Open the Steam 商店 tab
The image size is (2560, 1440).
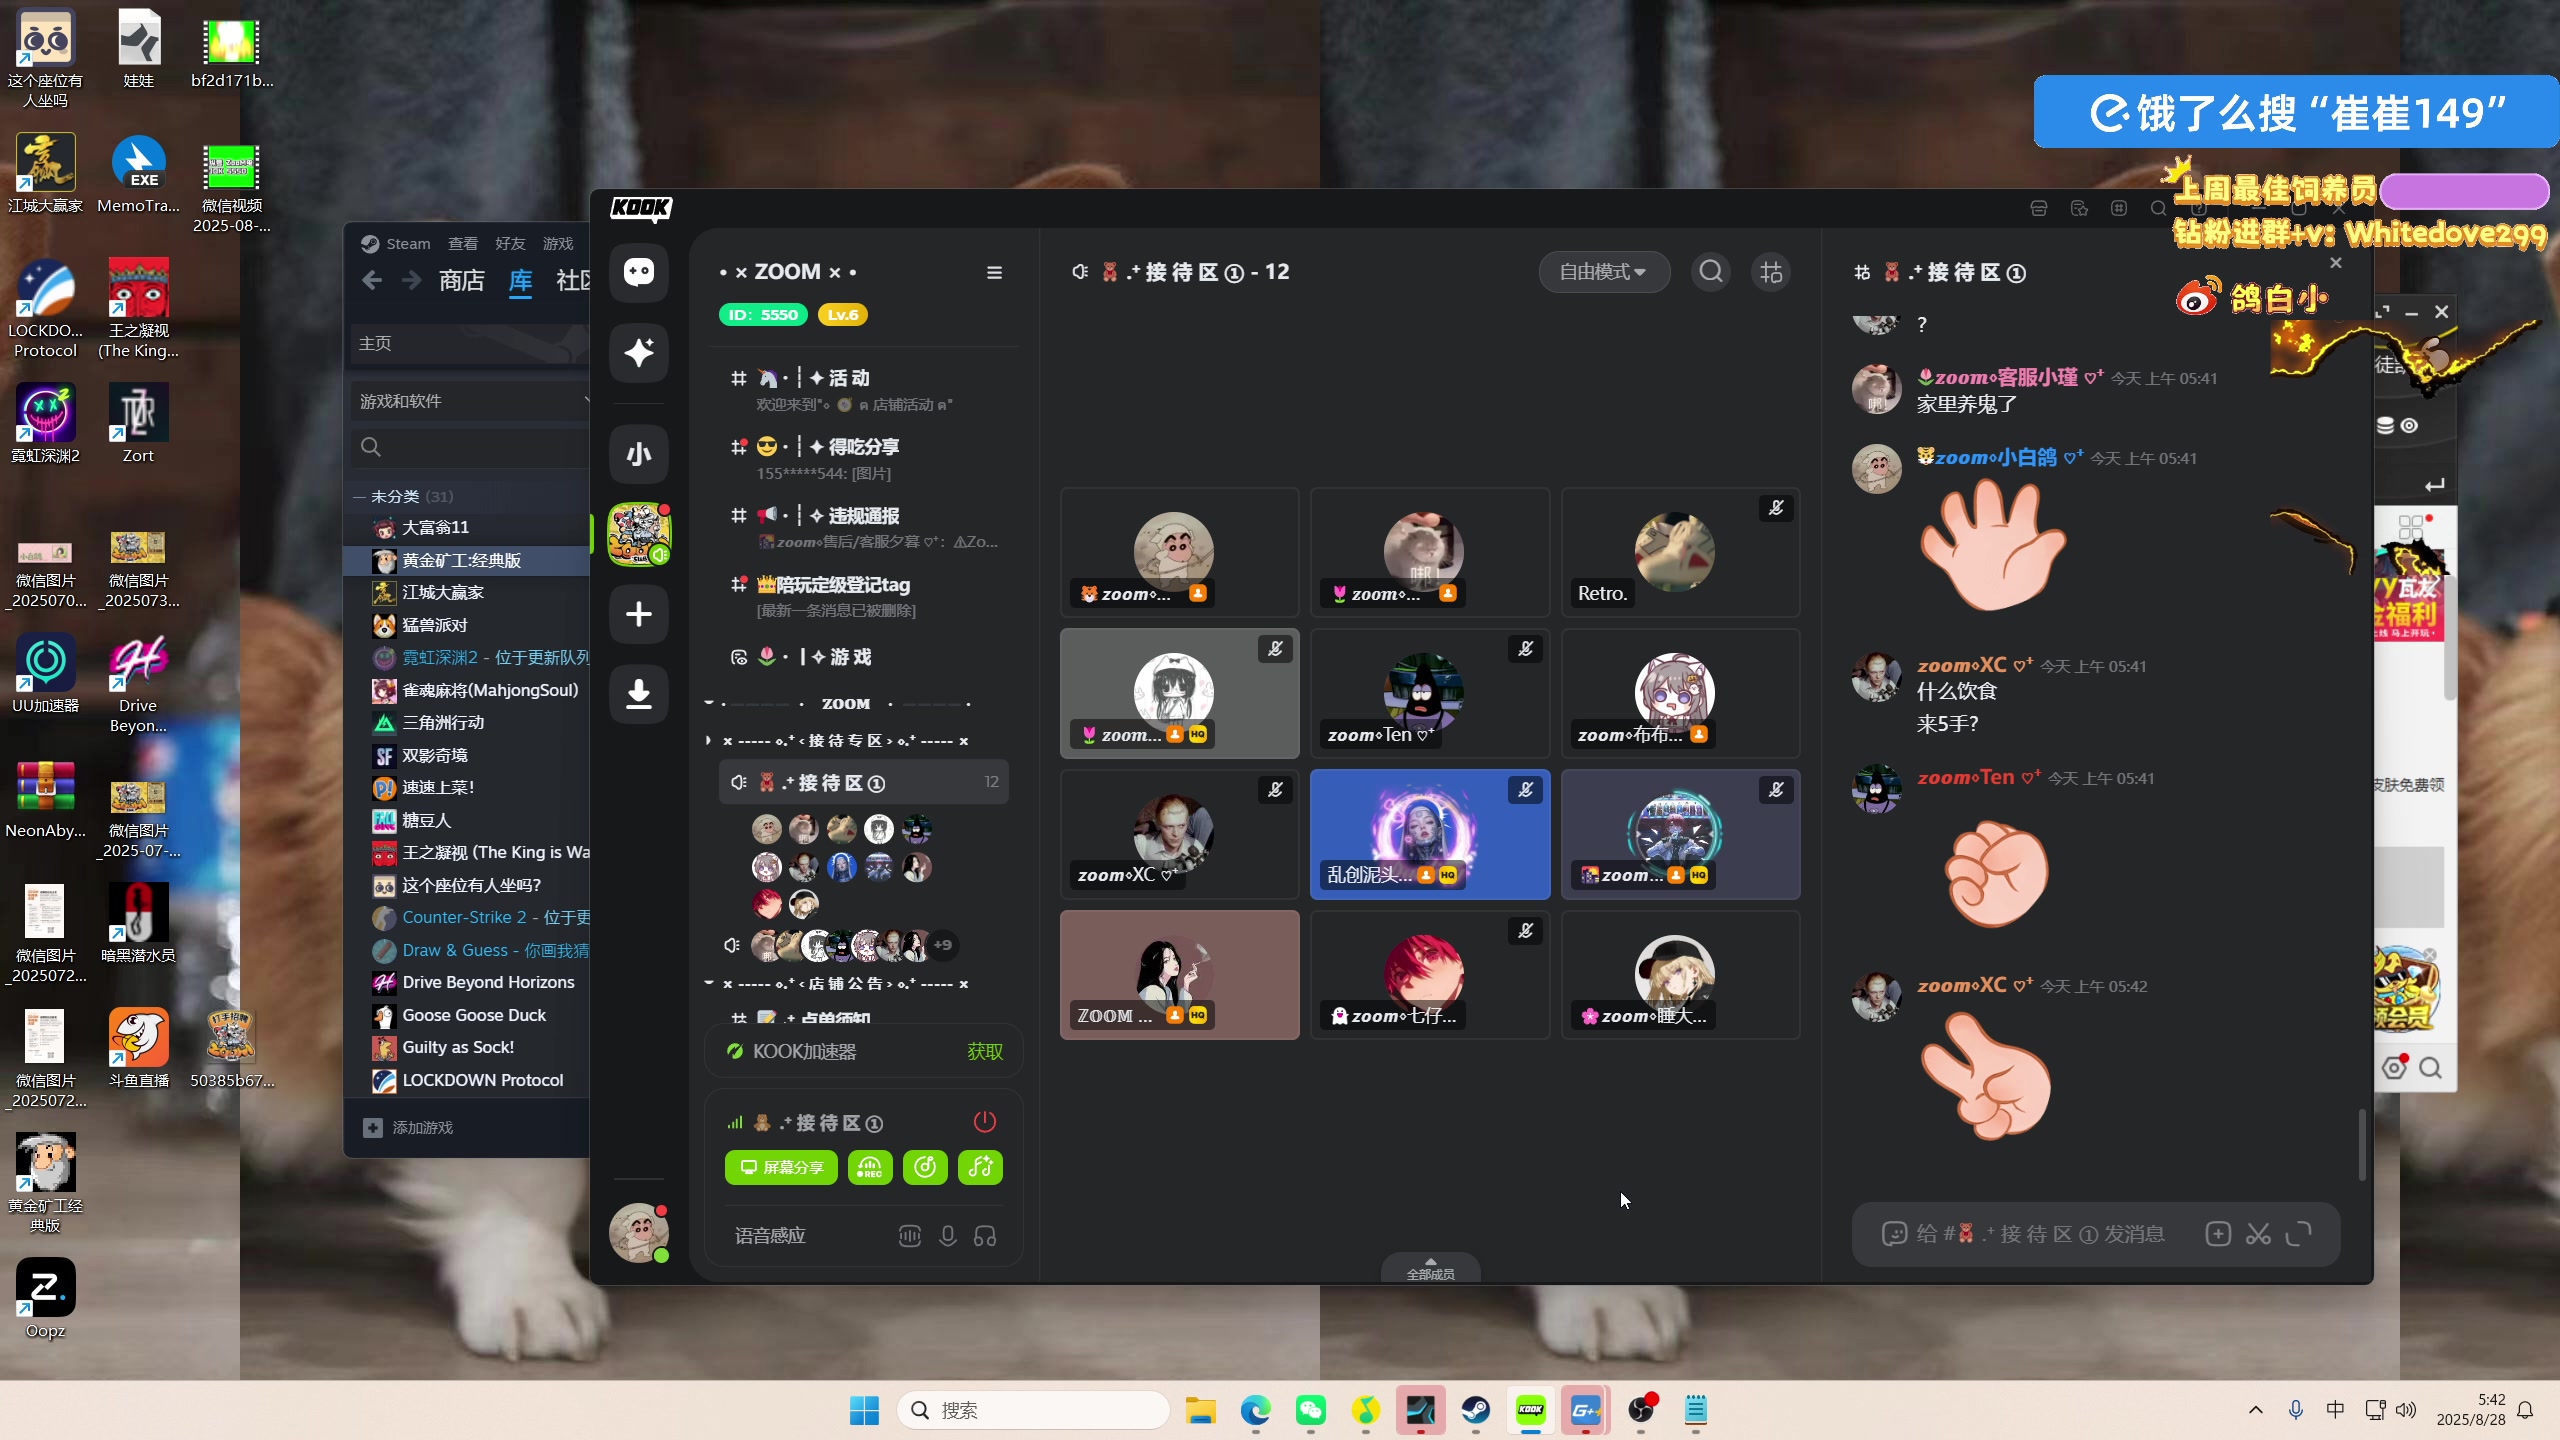tap(461, 281)
